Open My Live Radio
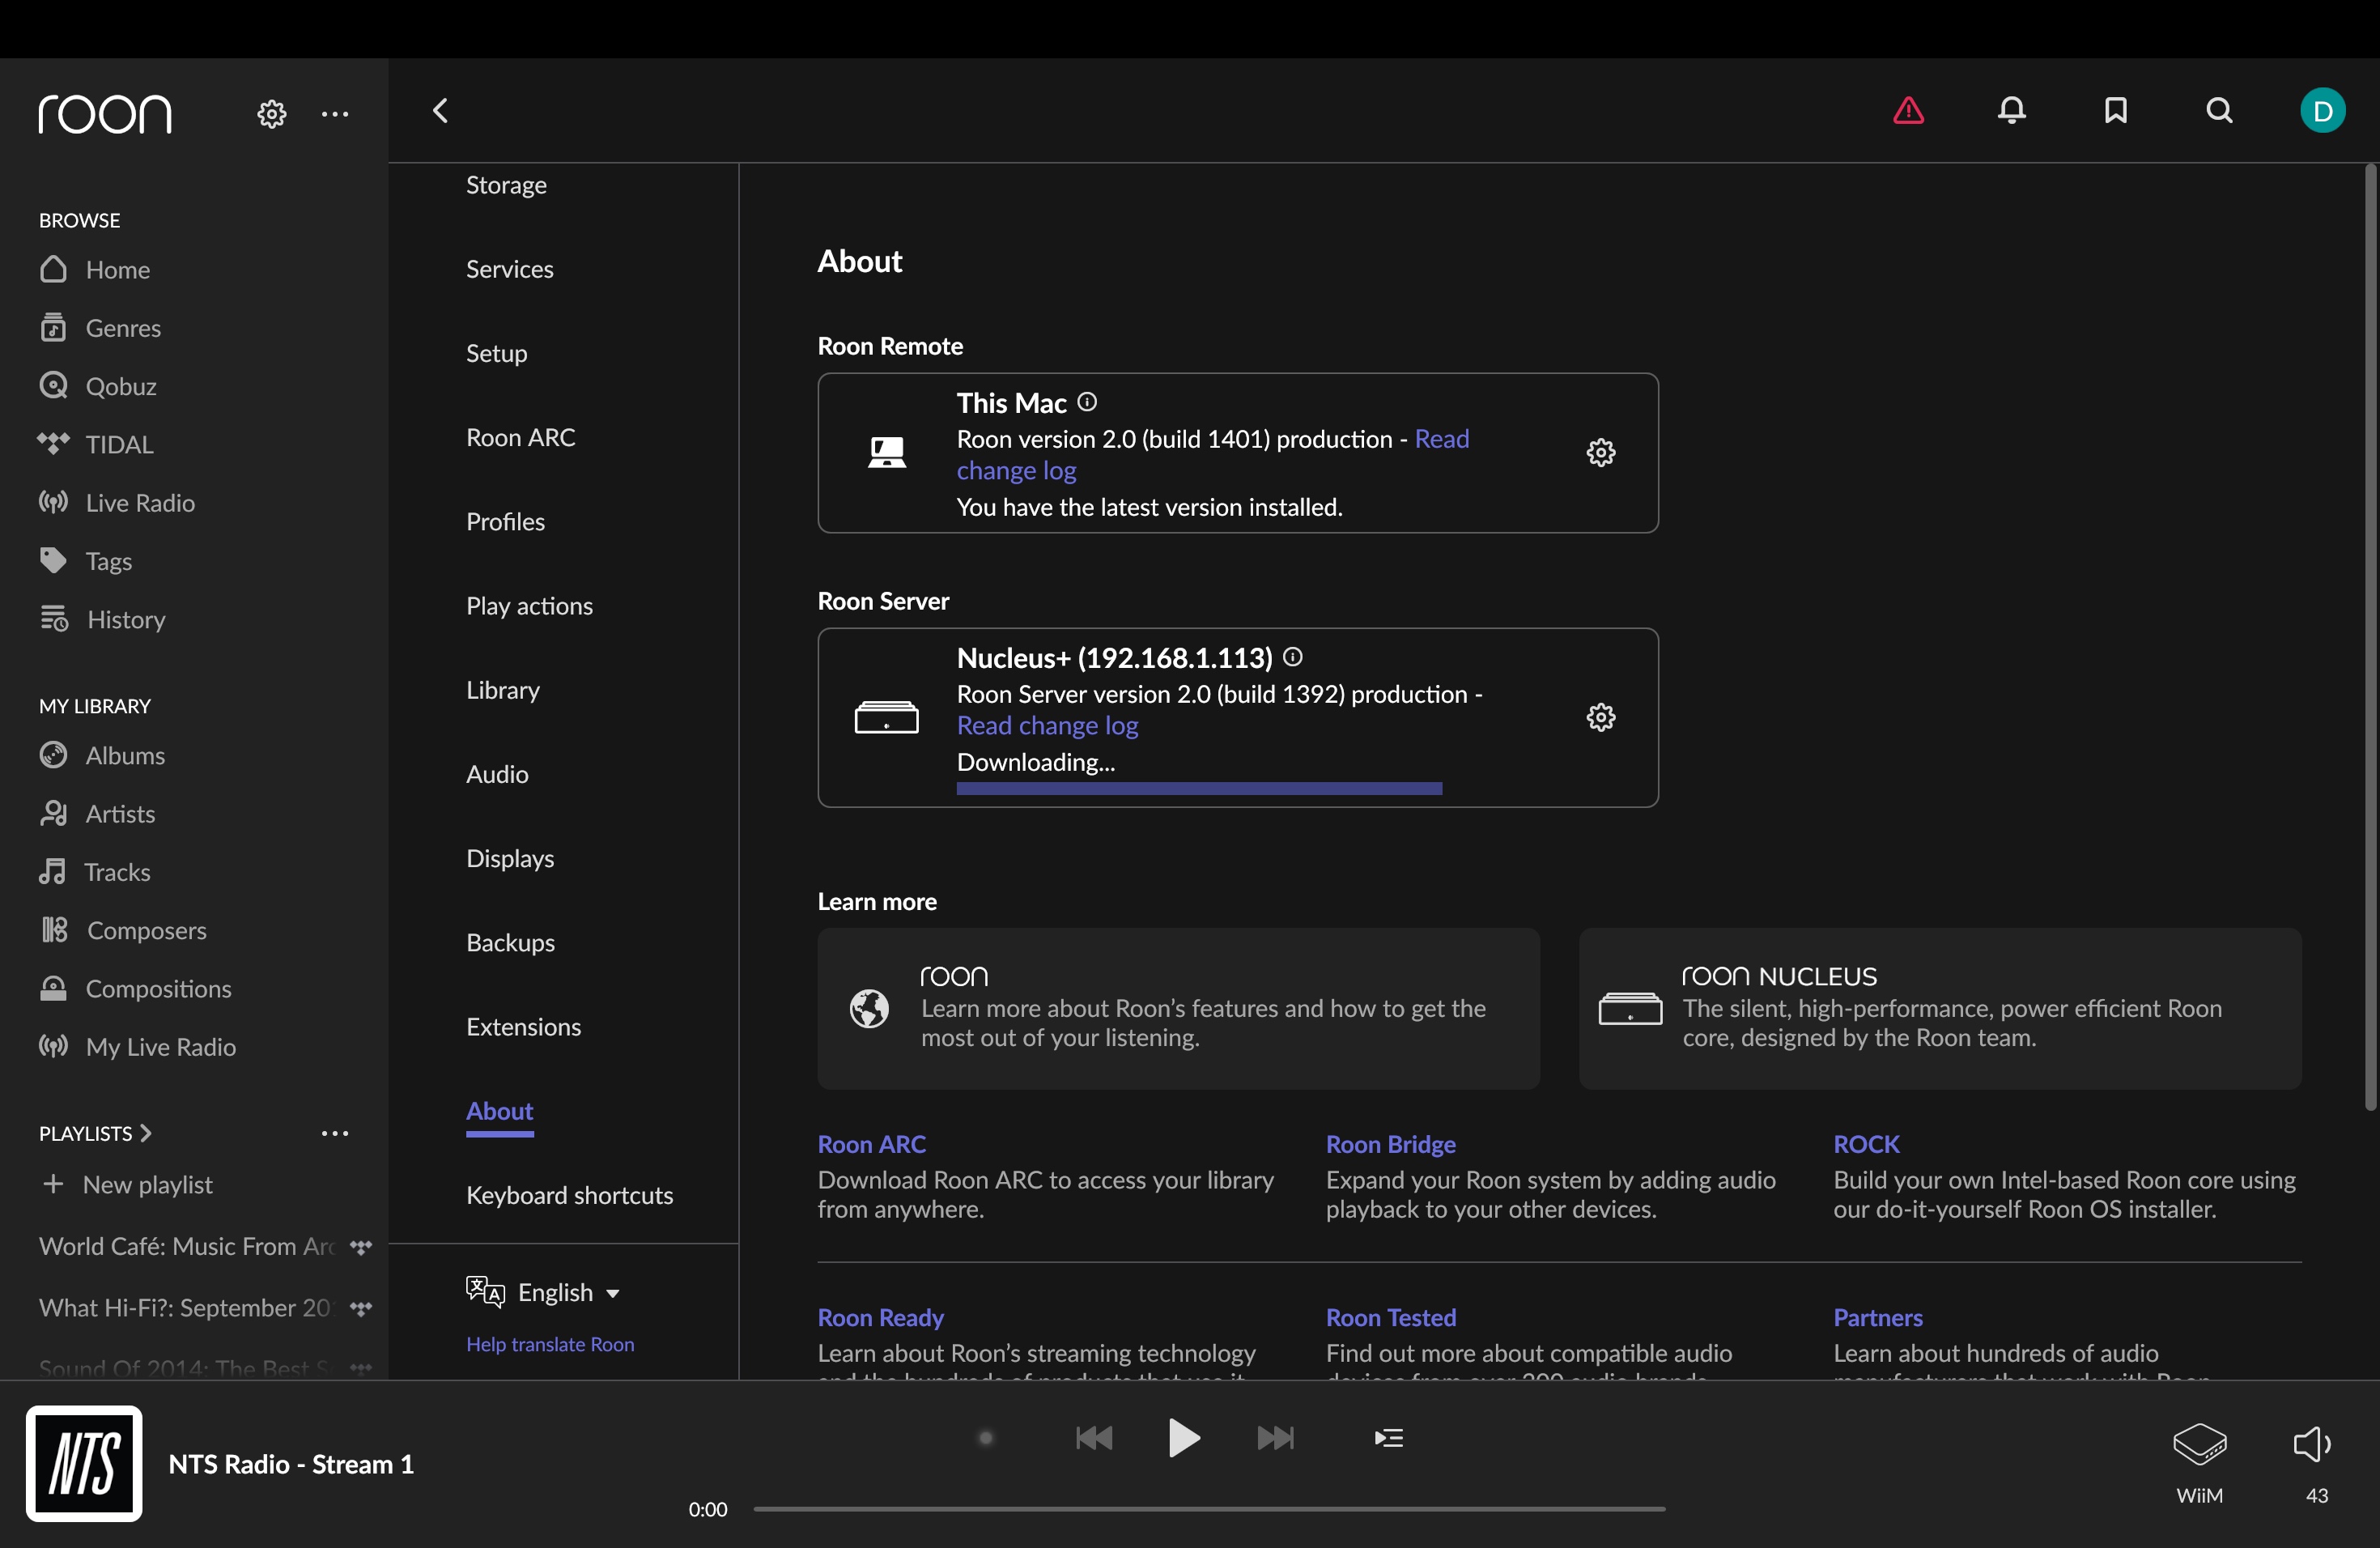 138,1046
